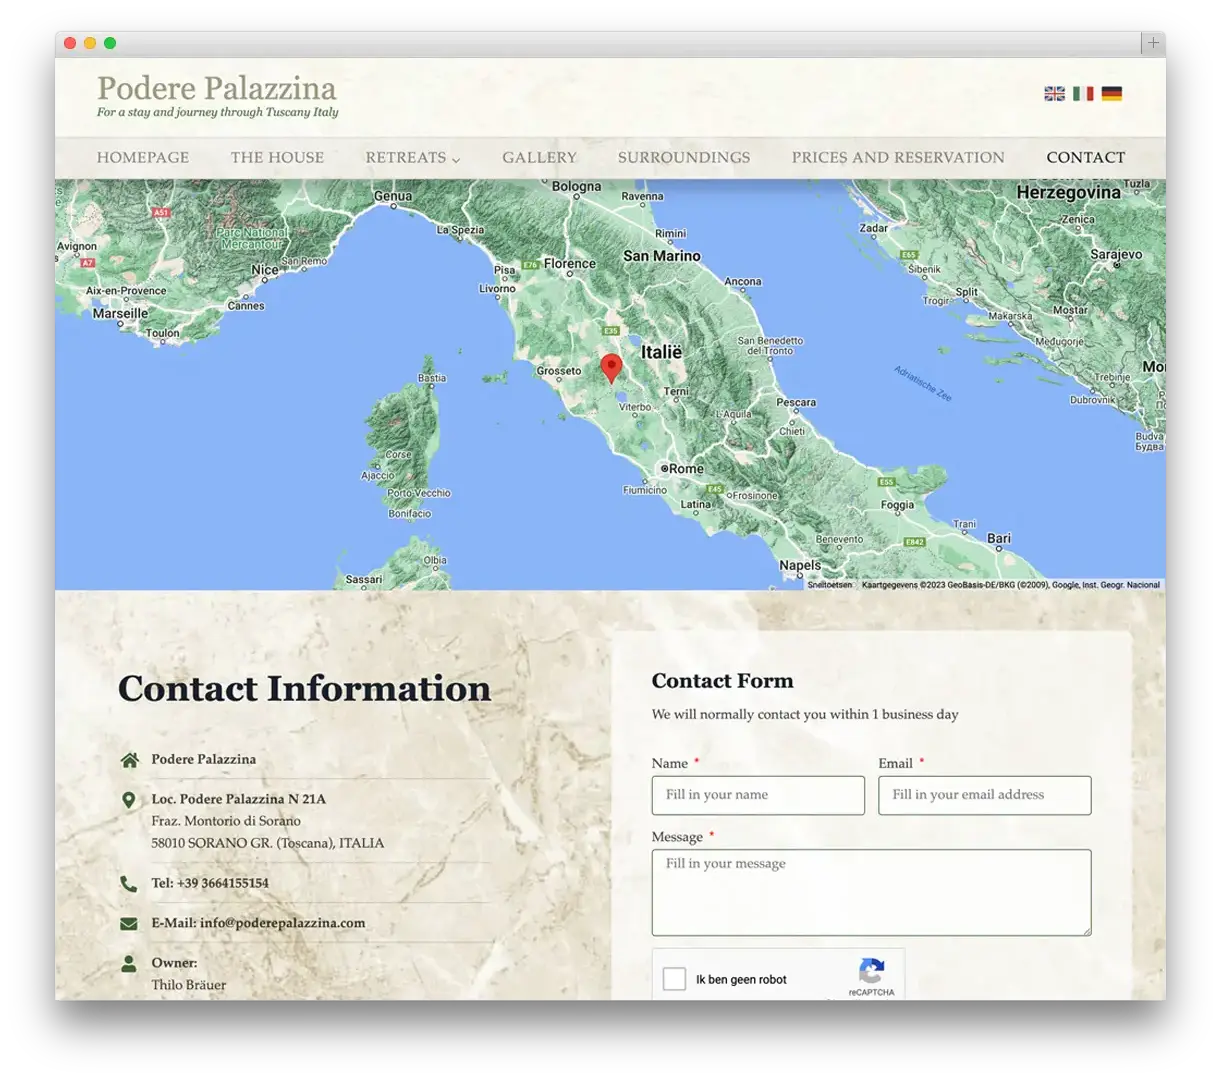Select the Contact menu item
The width and height of the screenshot is (1221, 1080).
[1086, 157]
